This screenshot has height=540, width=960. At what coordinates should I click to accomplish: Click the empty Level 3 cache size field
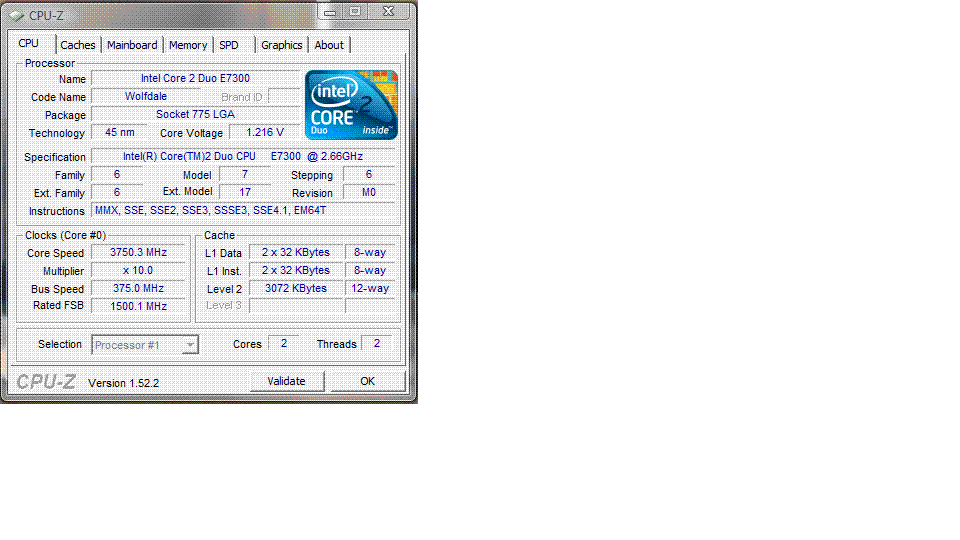(x=296, y=306)
